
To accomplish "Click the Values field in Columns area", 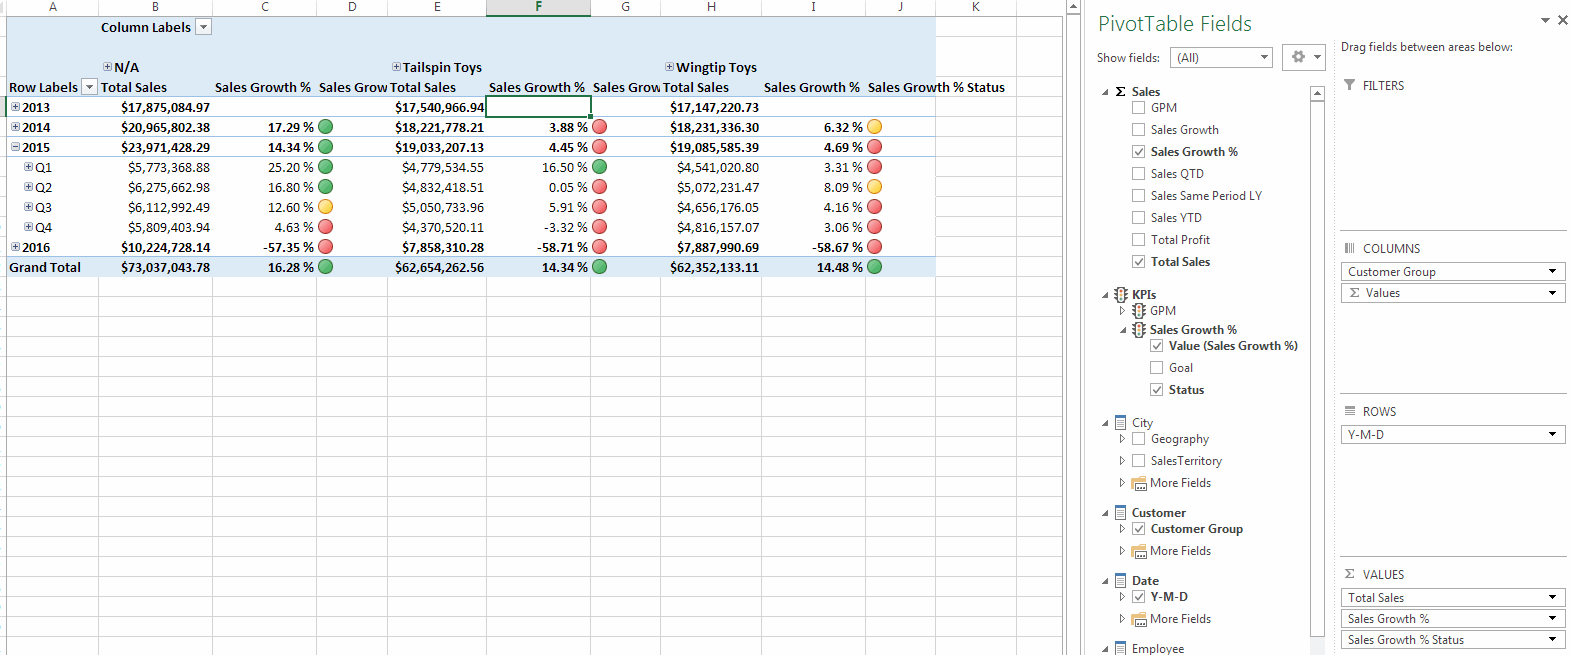I will [1452, 293].
